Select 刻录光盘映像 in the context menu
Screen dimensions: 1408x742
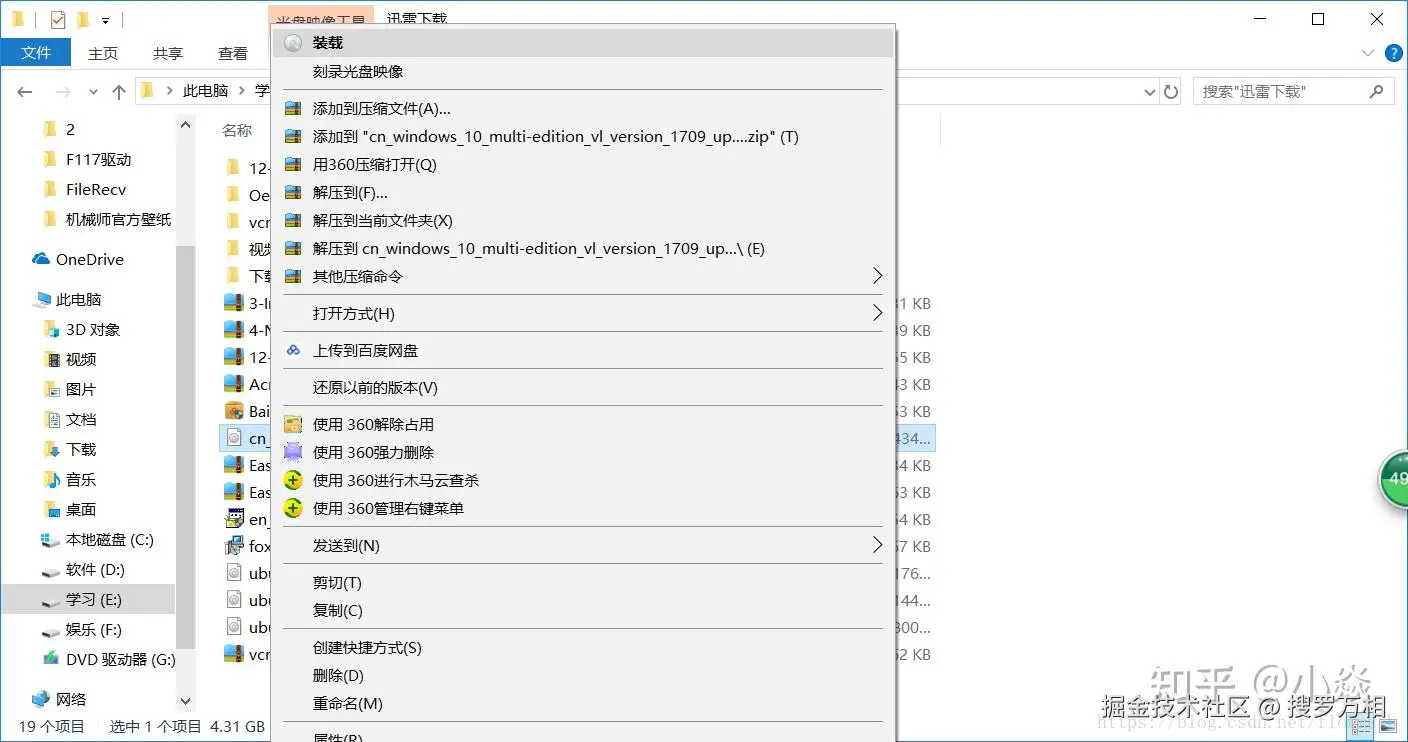[x=584, y=72]
